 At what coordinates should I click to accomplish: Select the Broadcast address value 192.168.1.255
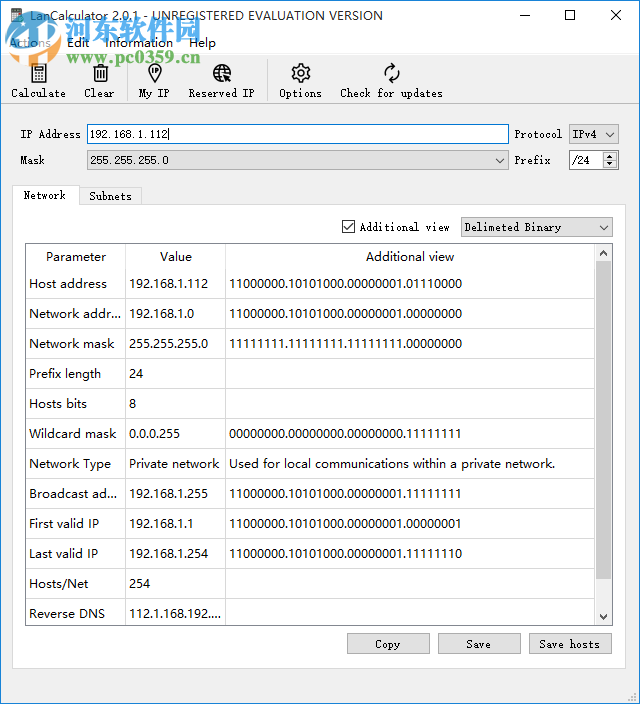168,494
